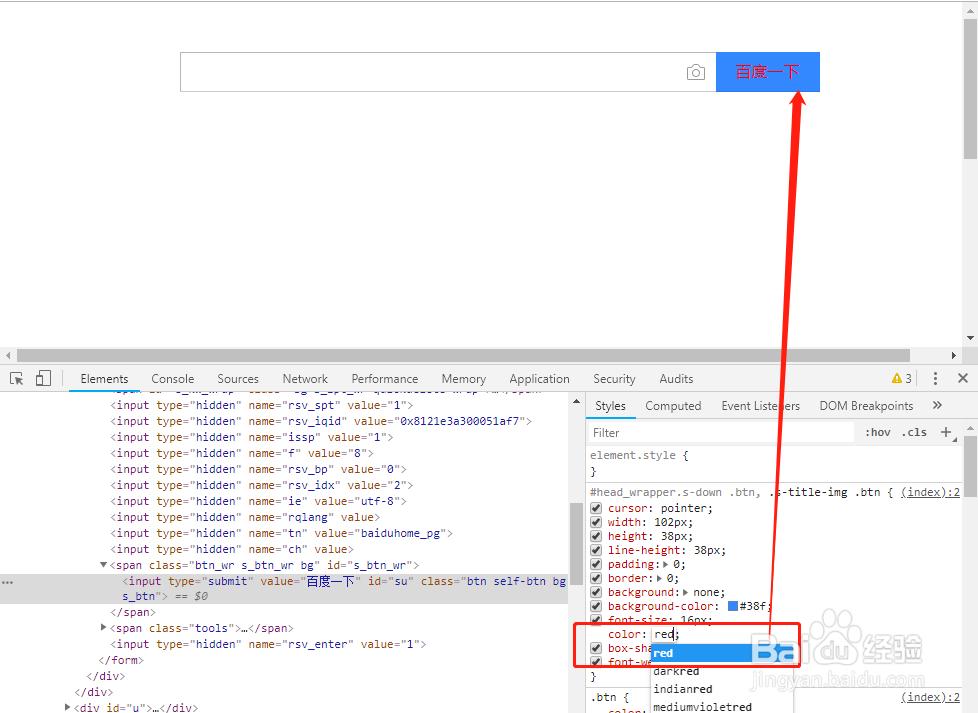Open the (index):2 source link of #head_wrapper rule
The image size is (978, 713).
(x=930, y=492)
